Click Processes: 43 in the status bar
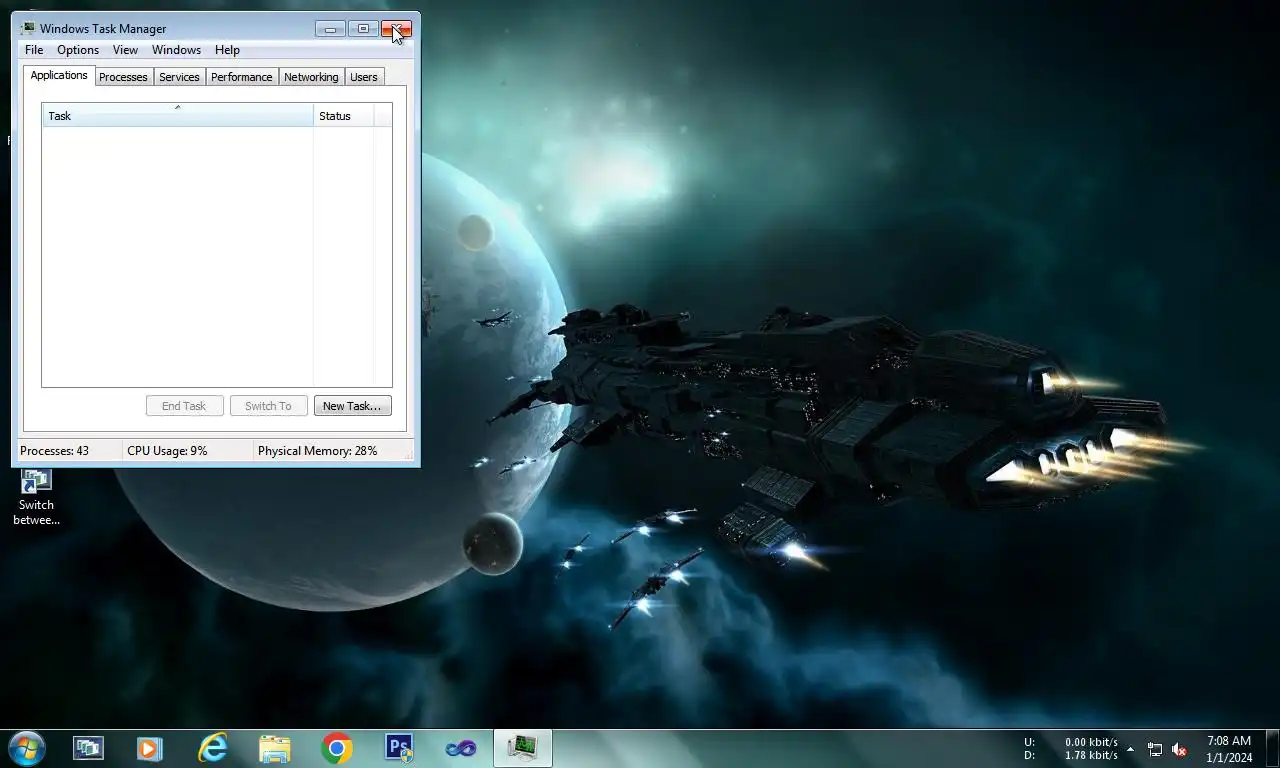The image size is (1280, 768). tap(54, 451)
